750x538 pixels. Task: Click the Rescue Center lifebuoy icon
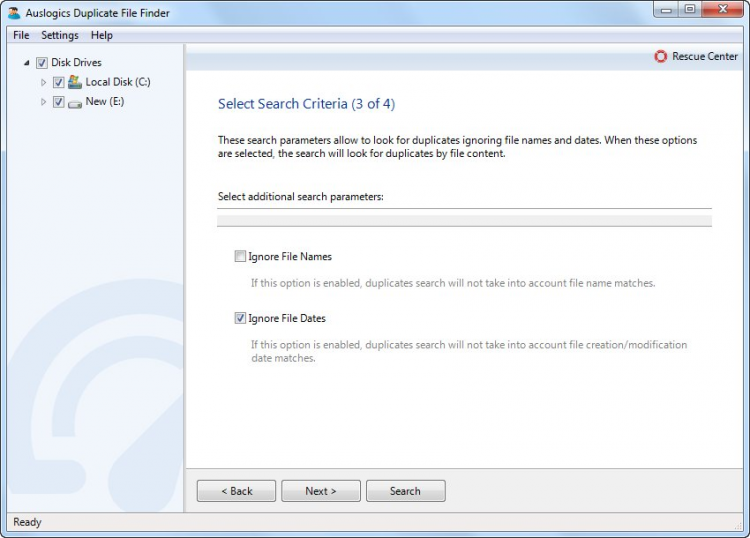[660, 57]
